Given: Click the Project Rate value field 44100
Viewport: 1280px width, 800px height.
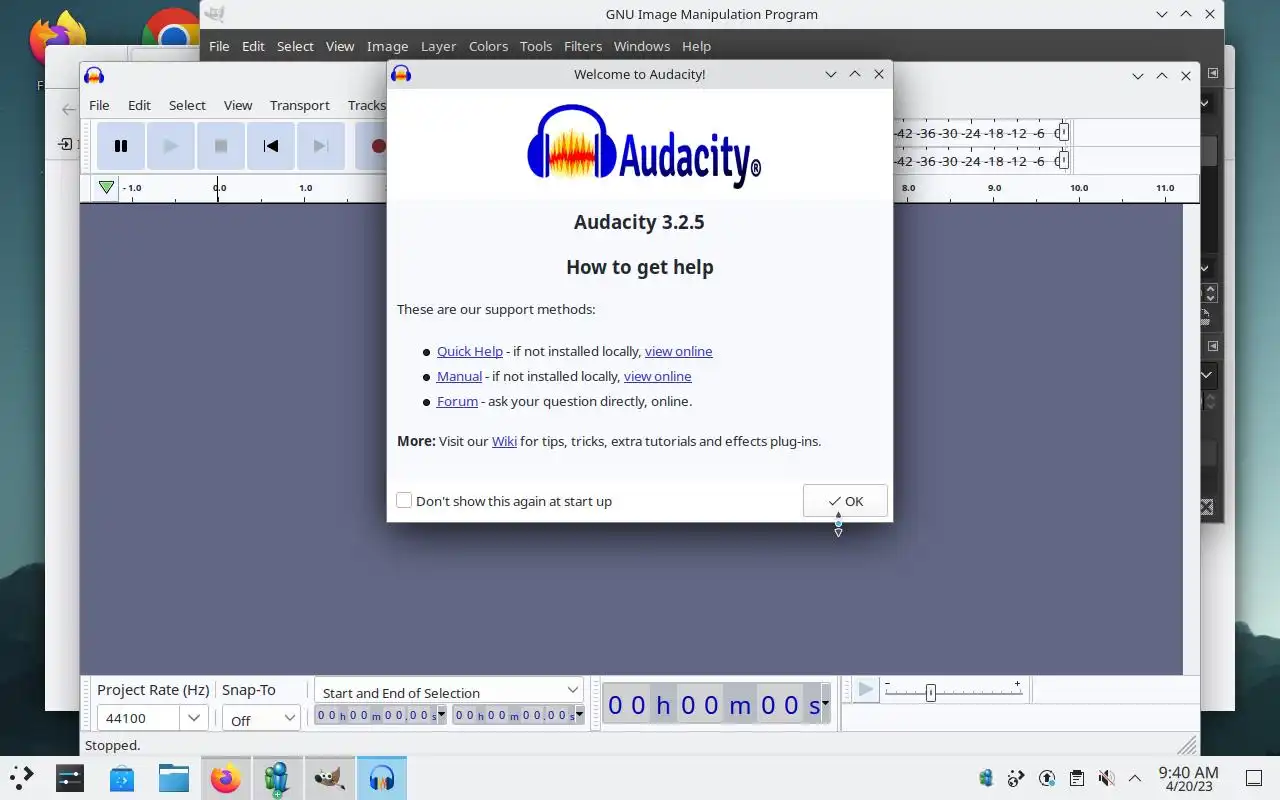Looking at the screenshot, I should click(139, 718).
